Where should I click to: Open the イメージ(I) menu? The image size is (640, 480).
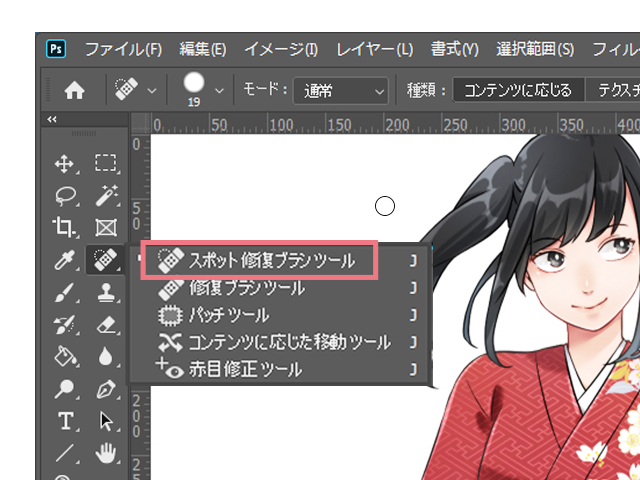281,50
